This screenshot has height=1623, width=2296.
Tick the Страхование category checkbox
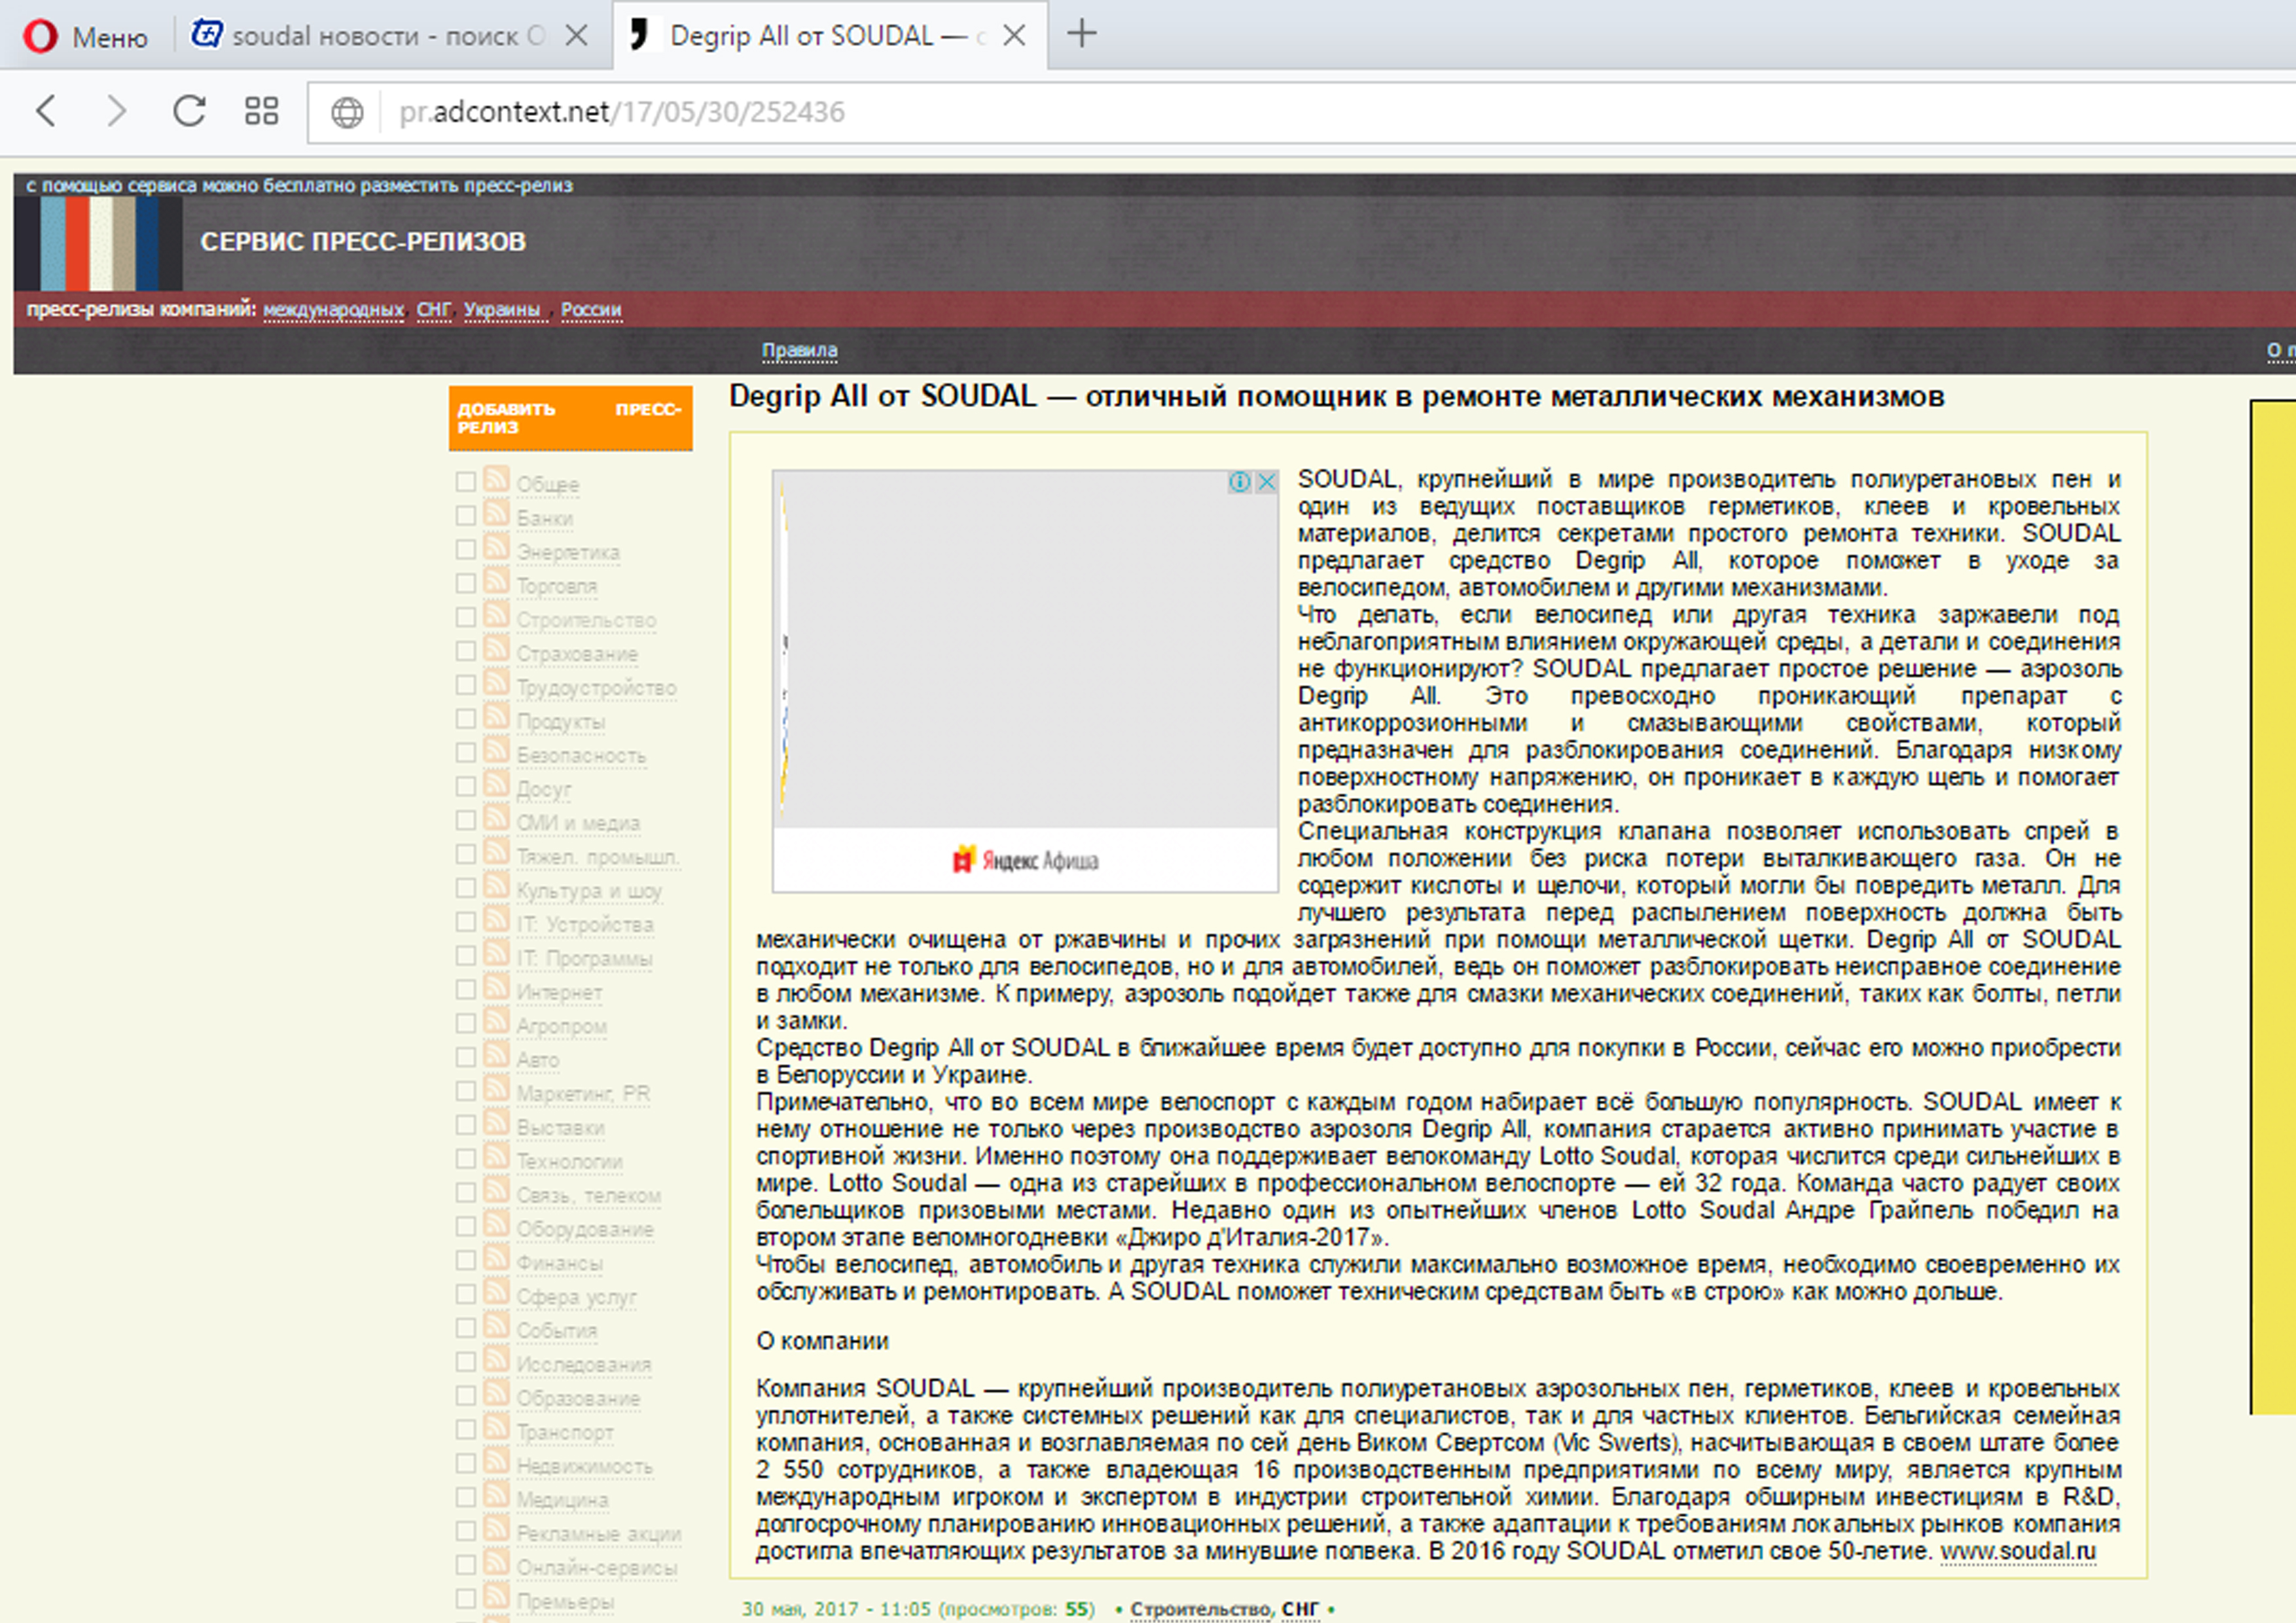click(x=465, y=652)
